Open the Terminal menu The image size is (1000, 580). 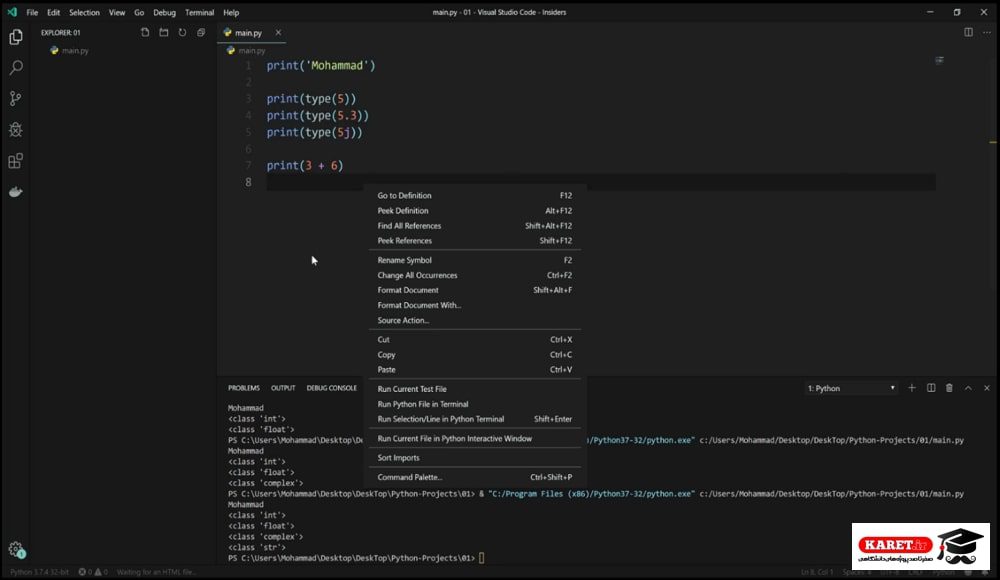[x=200, y=12]
